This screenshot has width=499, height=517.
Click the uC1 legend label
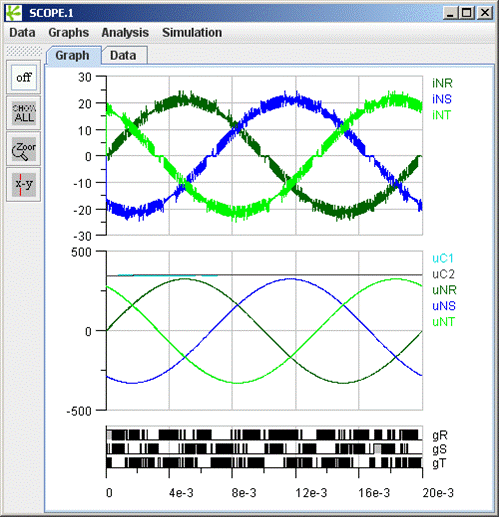443,258
